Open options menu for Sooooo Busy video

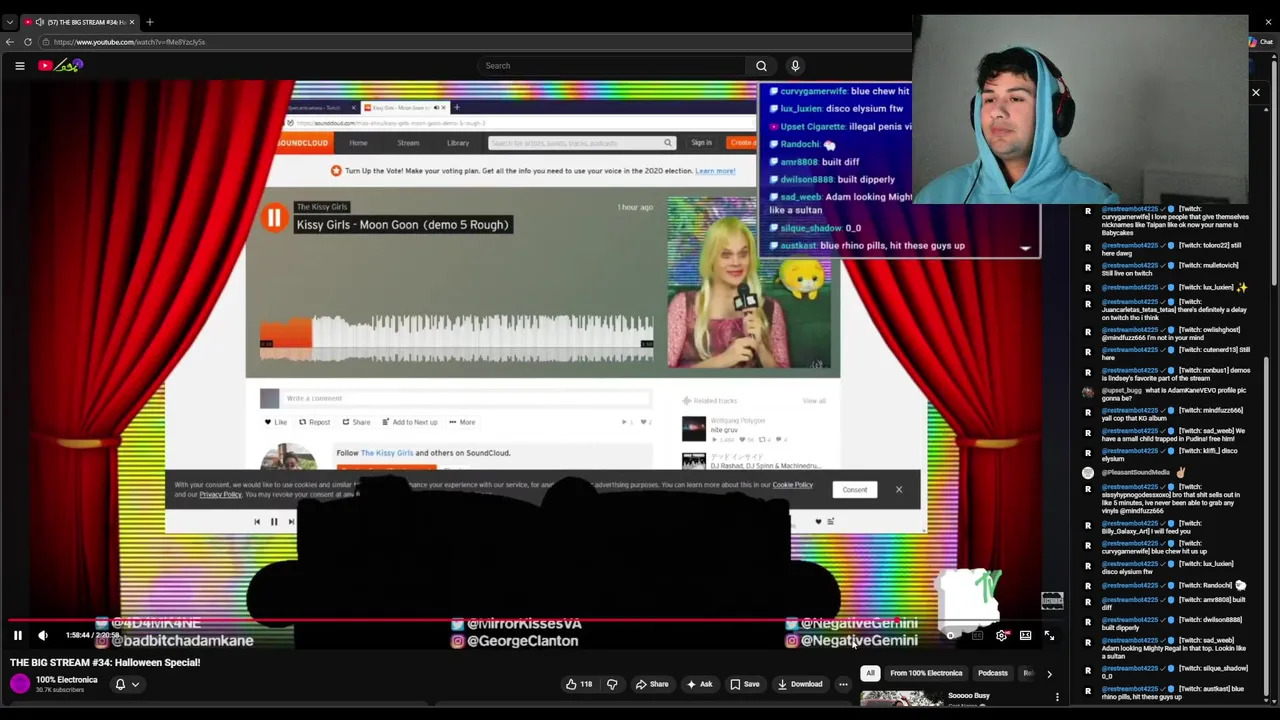coord(1057,697)
